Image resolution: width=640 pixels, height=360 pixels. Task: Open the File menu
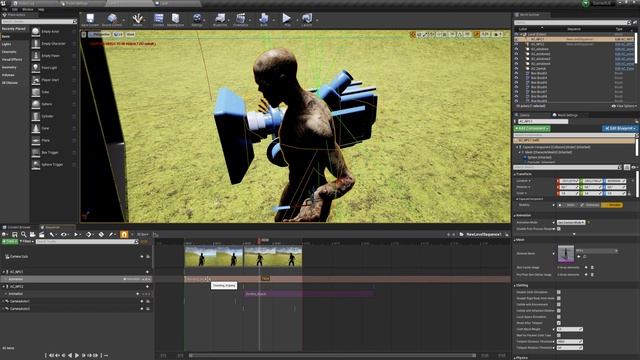[x=5, y=9]
